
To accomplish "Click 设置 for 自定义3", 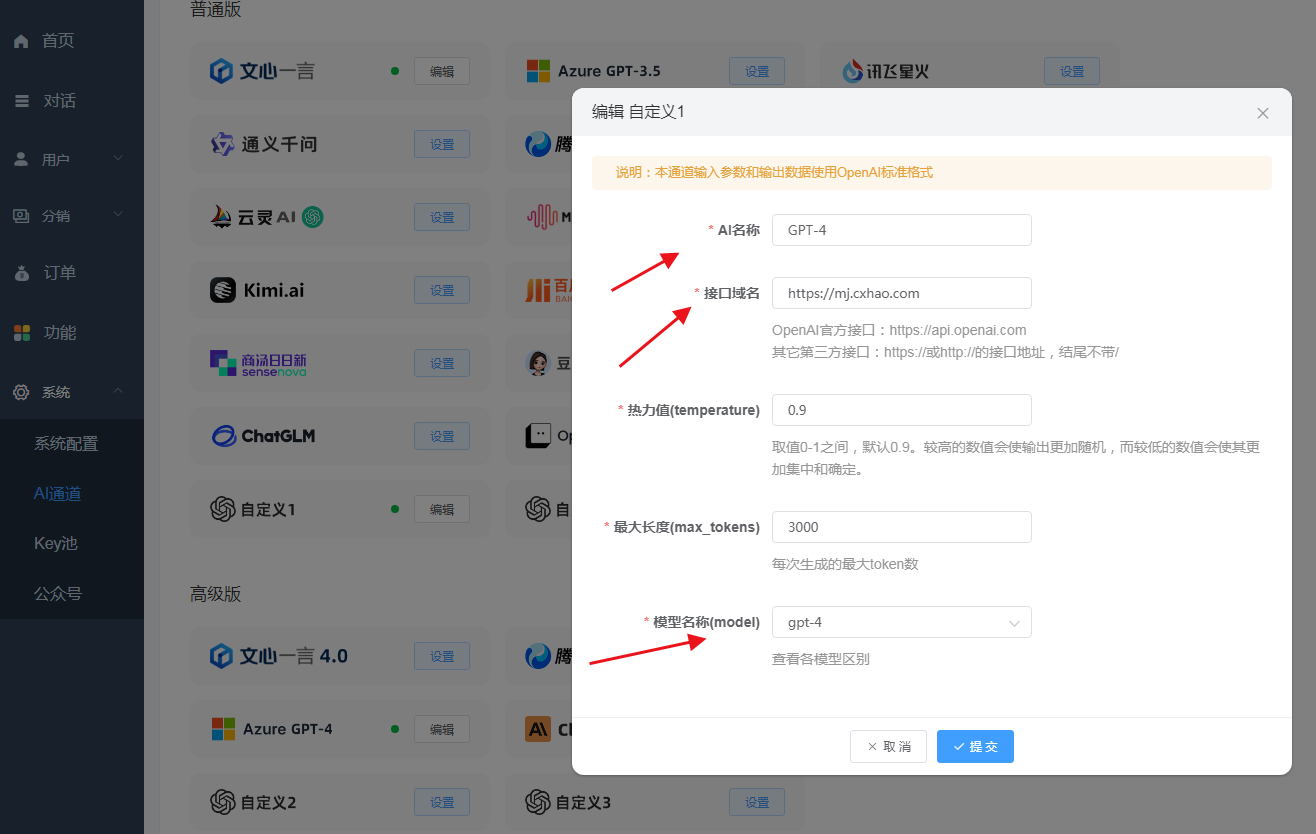I will coord(757,802).
